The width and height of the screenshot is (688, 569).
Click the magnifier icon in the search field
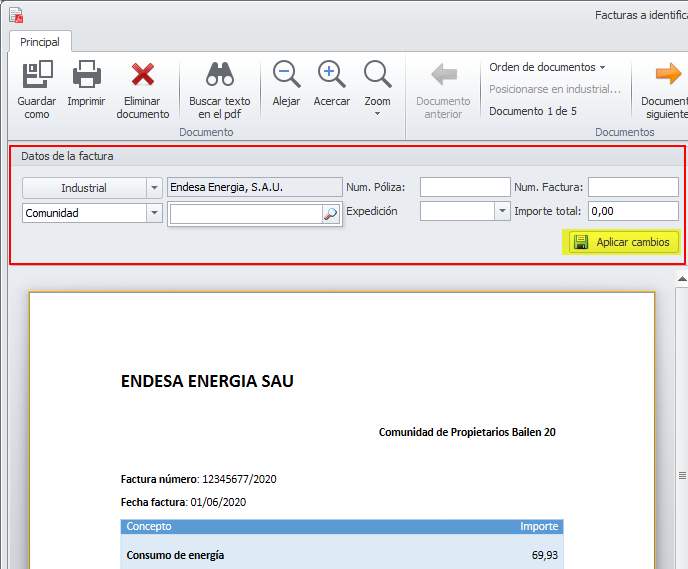[330, 214]
